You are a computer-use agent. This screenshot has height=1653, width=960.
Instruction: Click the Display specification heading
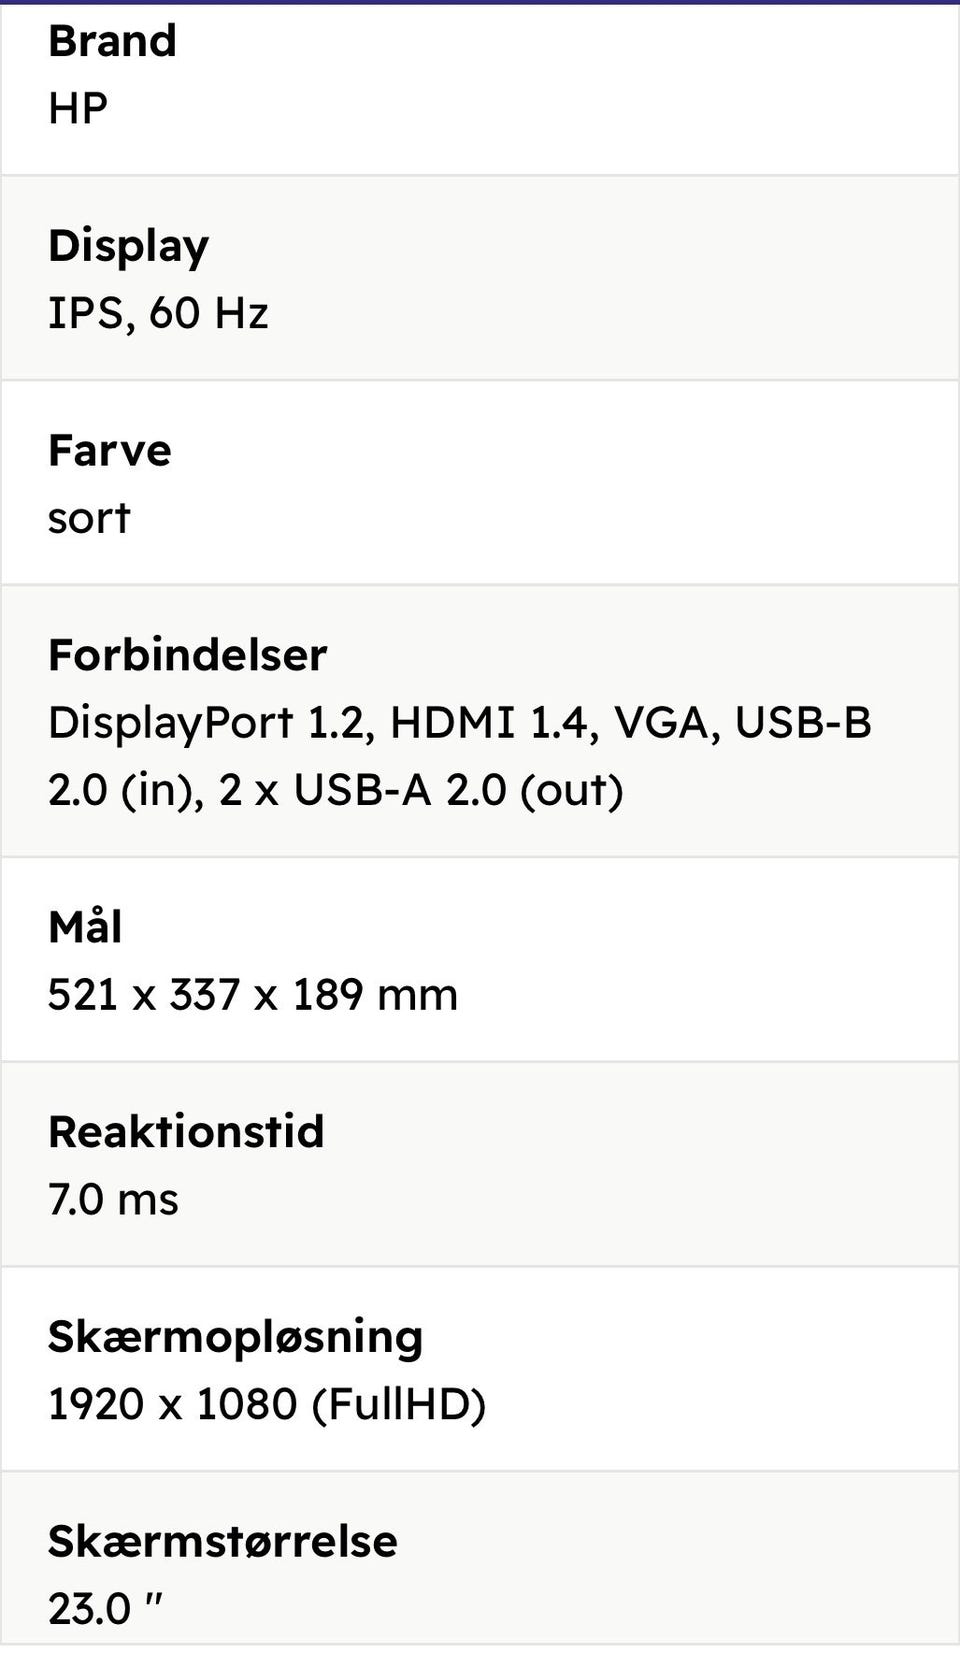(x=128, y=246)
